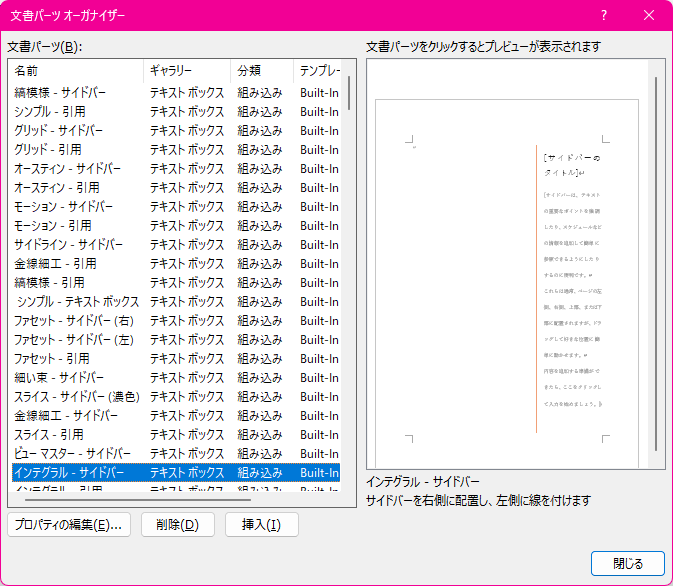Sort by the 分類 column header
The image size is (673, 586).
click(262, 71)
